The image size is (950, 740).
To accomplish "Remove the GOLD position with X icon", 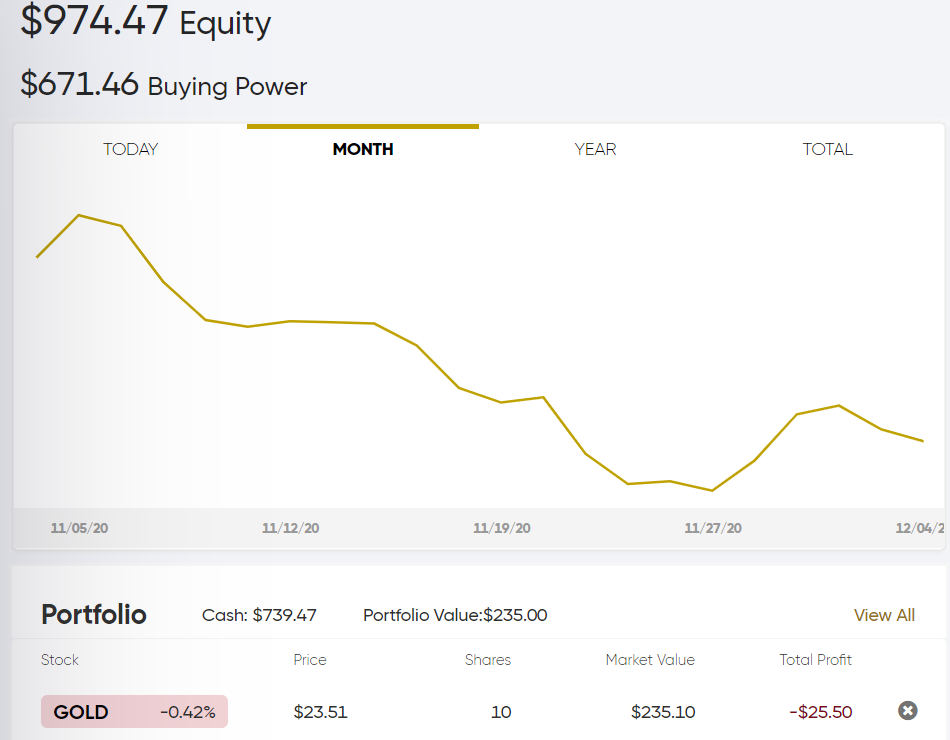I will (907, 710).
